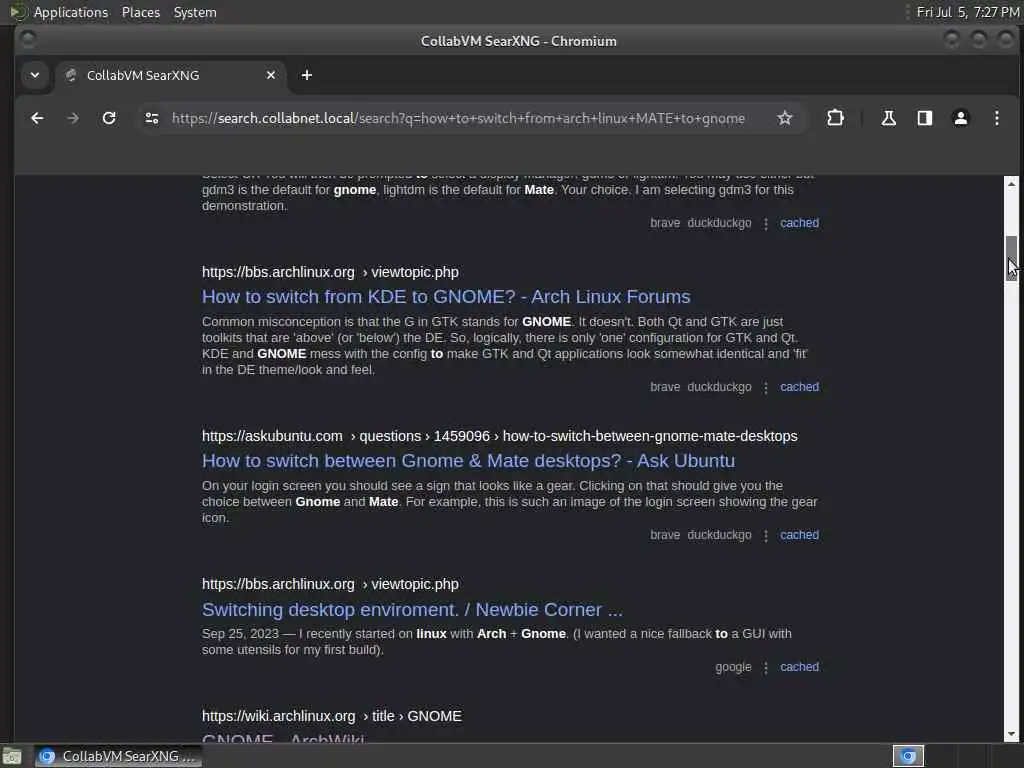Open the System menu
This screenshot has width=1024, height=768.
195,12
